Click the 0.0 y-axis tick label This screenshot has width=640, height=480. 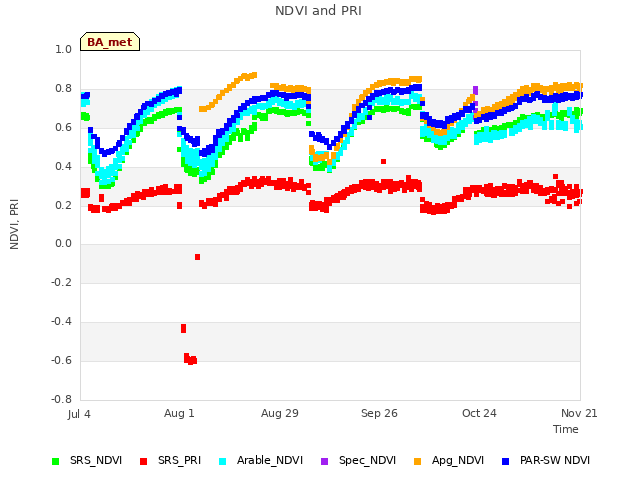(63, 244)
